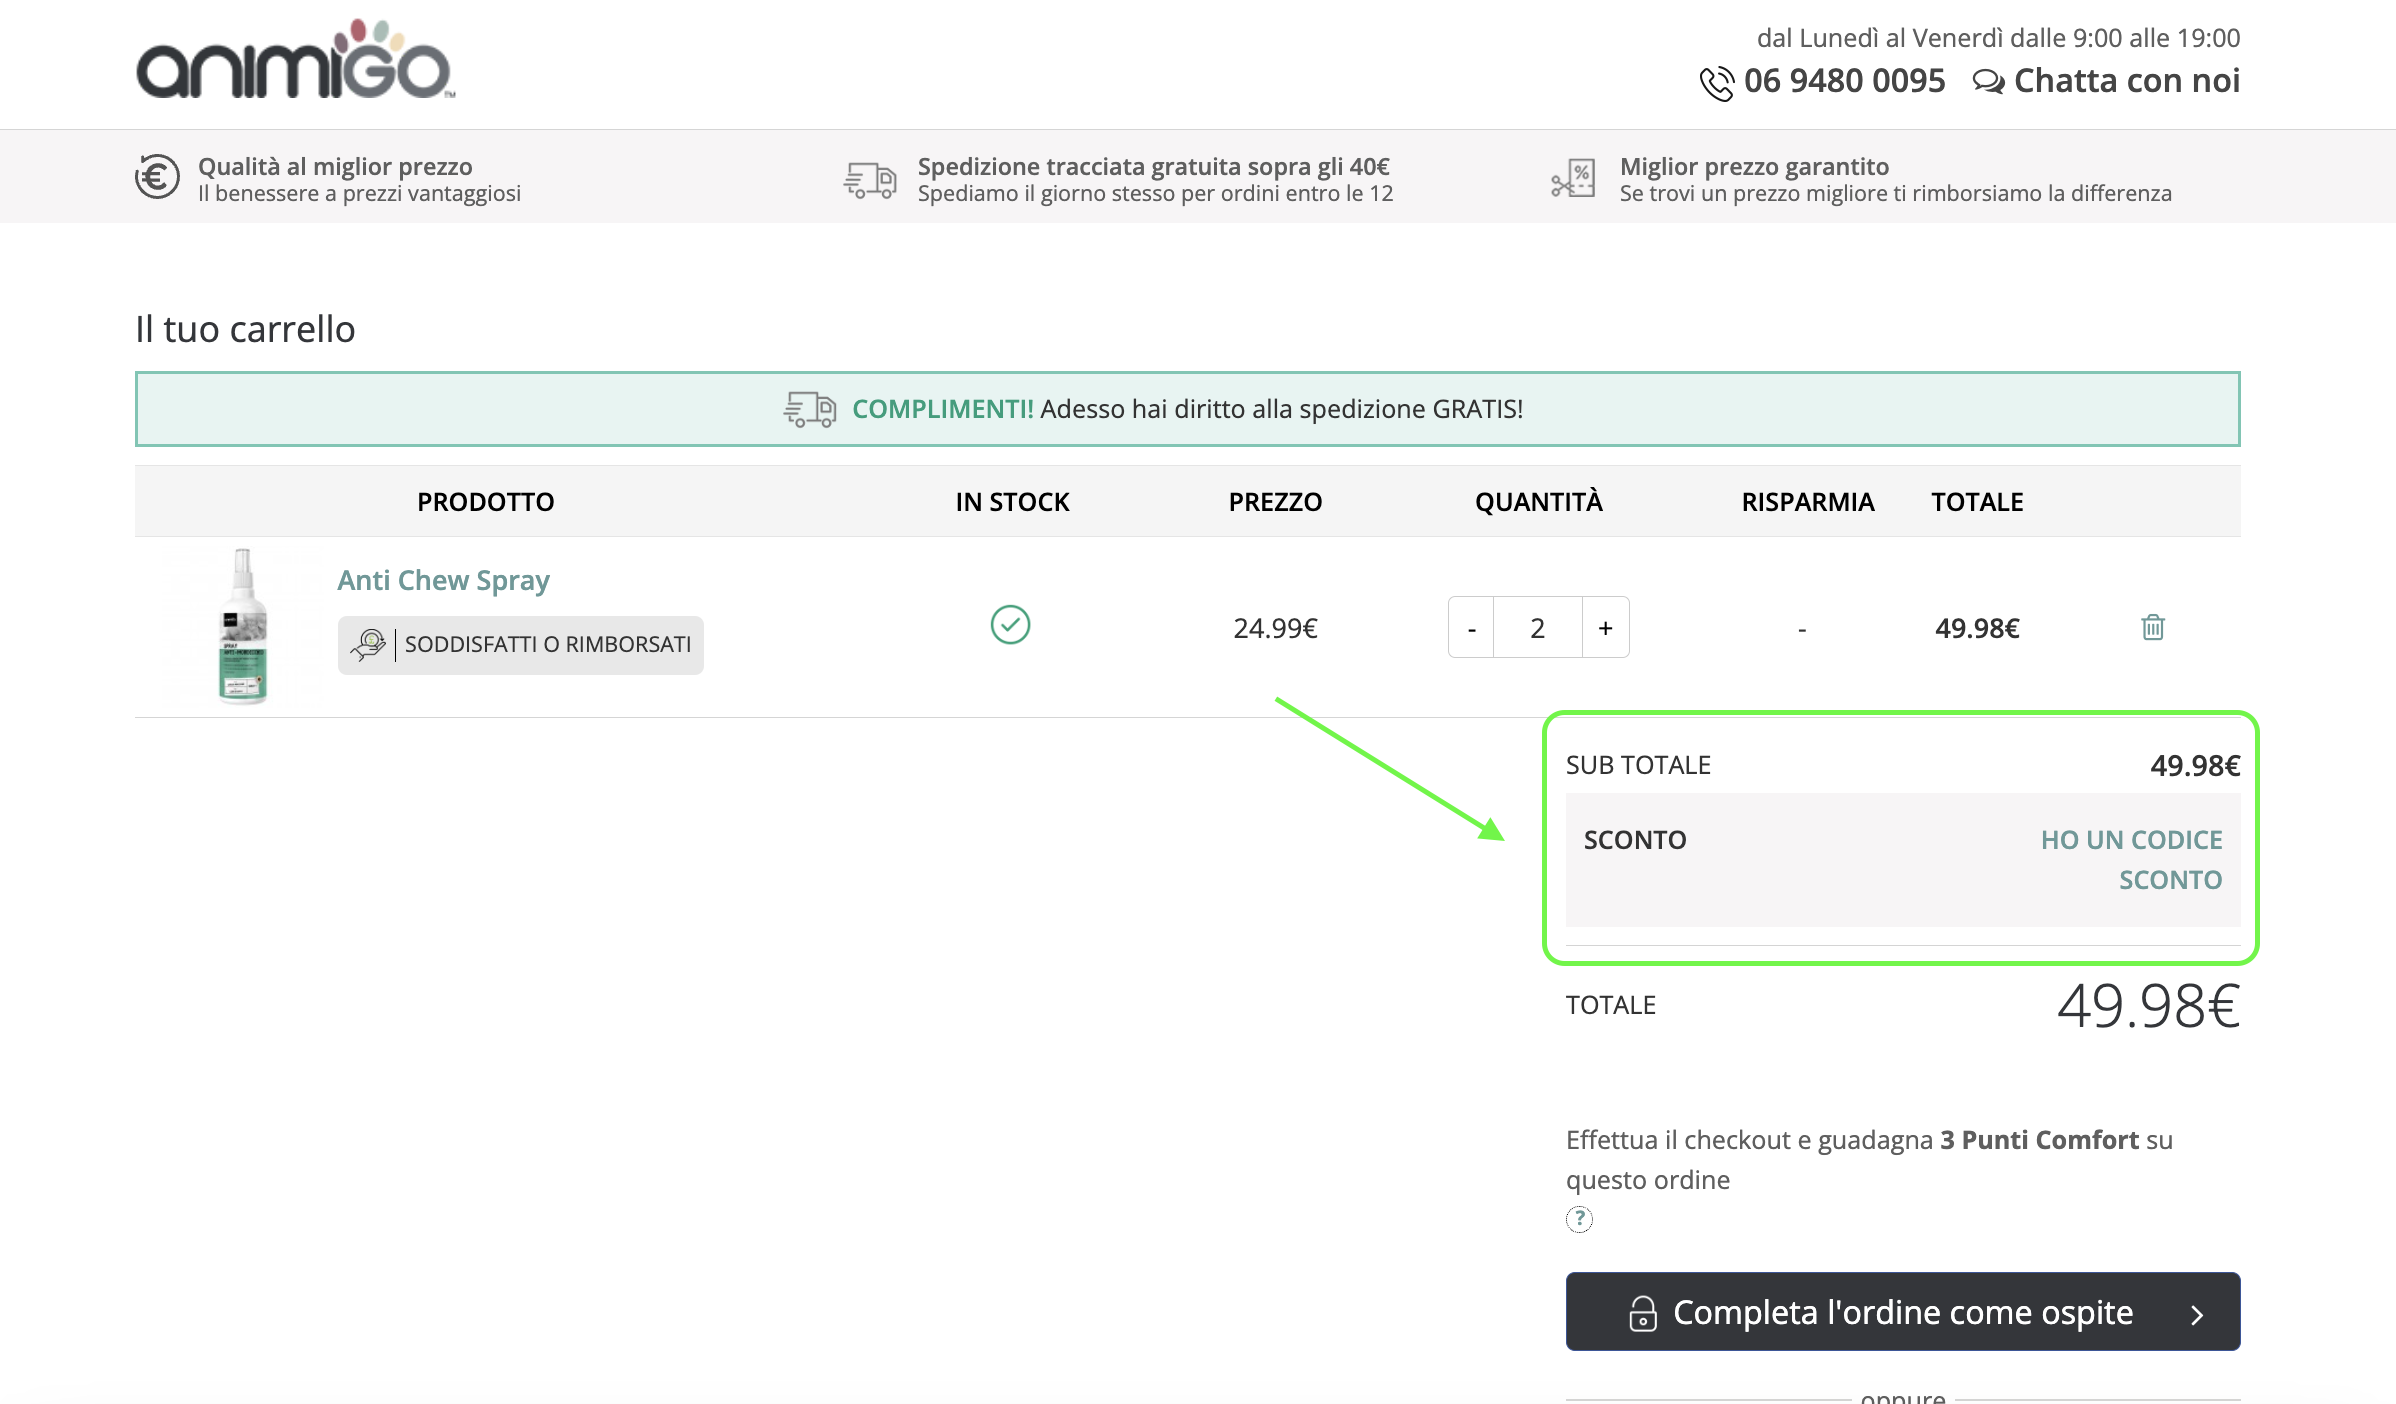Open the Chatta con noi chat menu
Image resolution: width=2396 pixels, height=1404 pixels.
coord(2107,79)
